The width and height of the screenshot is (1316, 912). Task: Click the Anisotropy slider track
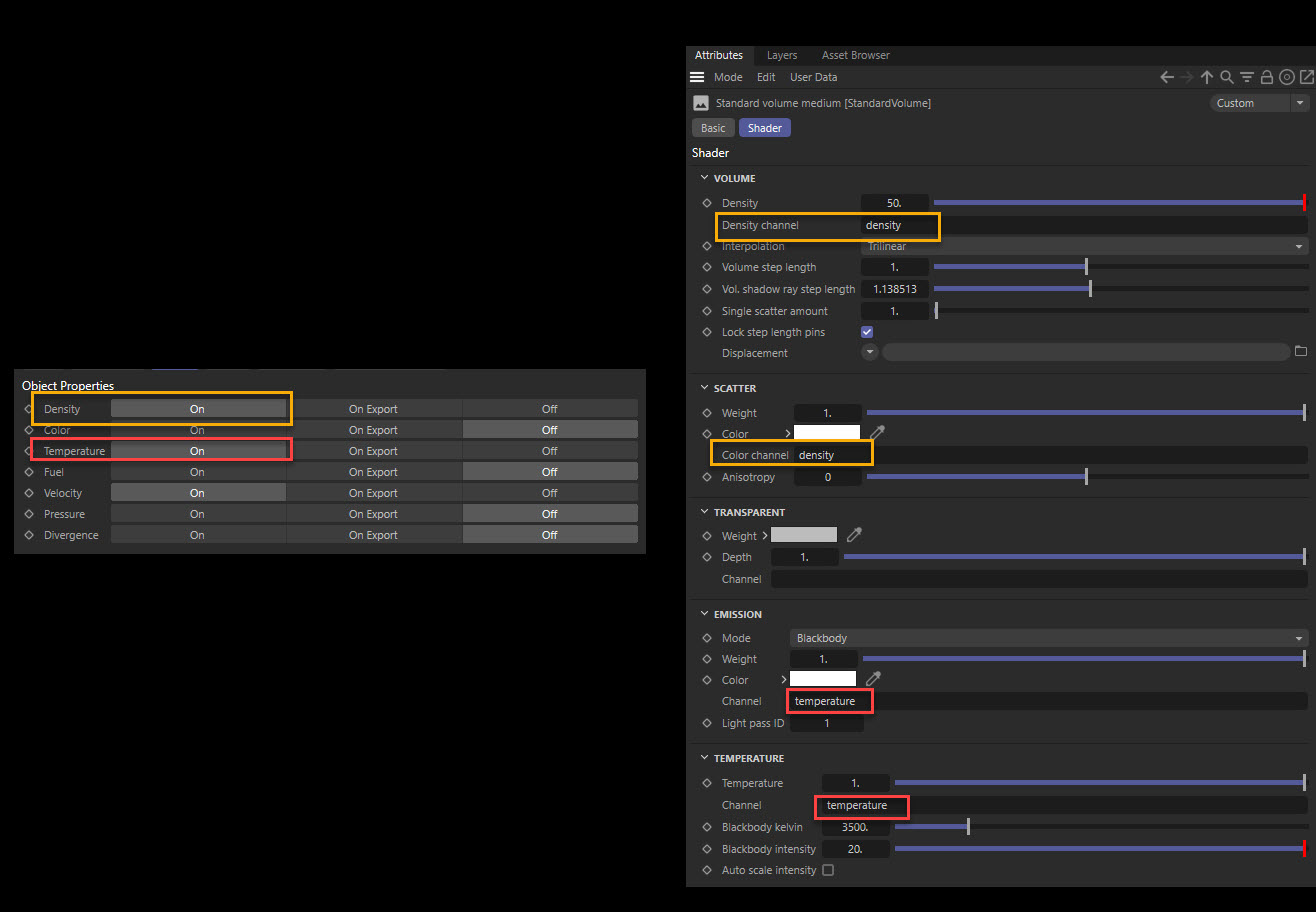coord(1086,477)
